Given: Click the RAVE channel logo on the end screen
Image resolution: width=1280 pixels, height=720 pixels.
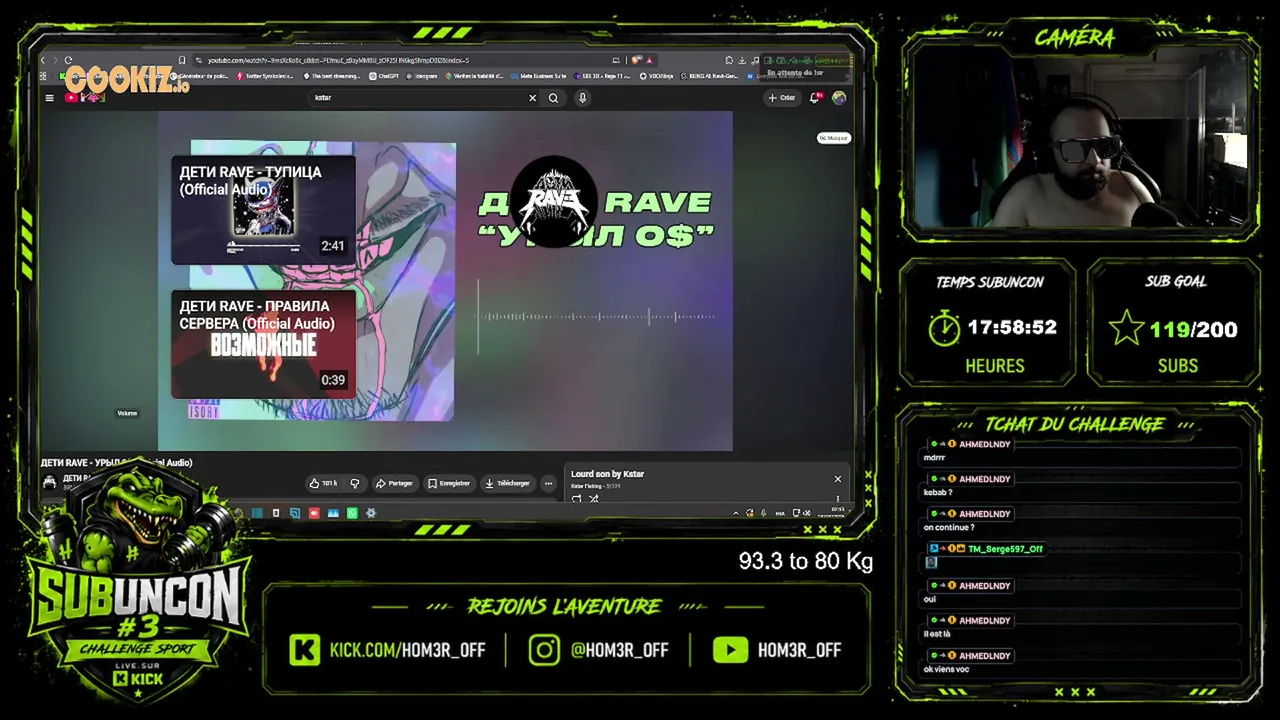Looking at the screenshot, I should coord(554,201).
